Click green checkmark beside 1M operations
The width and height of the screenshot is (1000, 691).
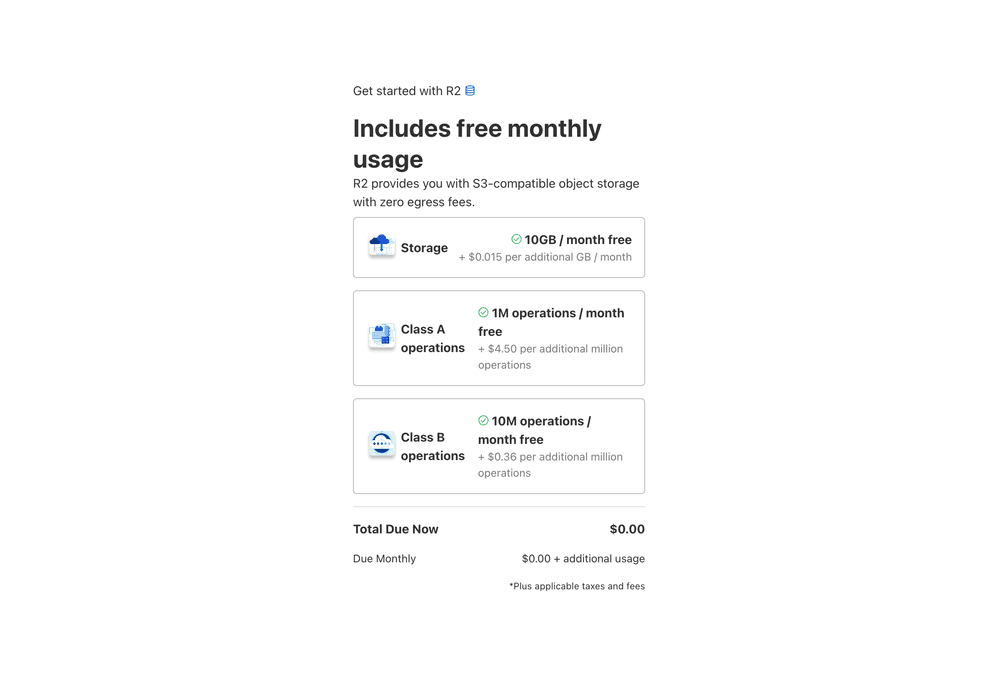[x=483, y=313]
